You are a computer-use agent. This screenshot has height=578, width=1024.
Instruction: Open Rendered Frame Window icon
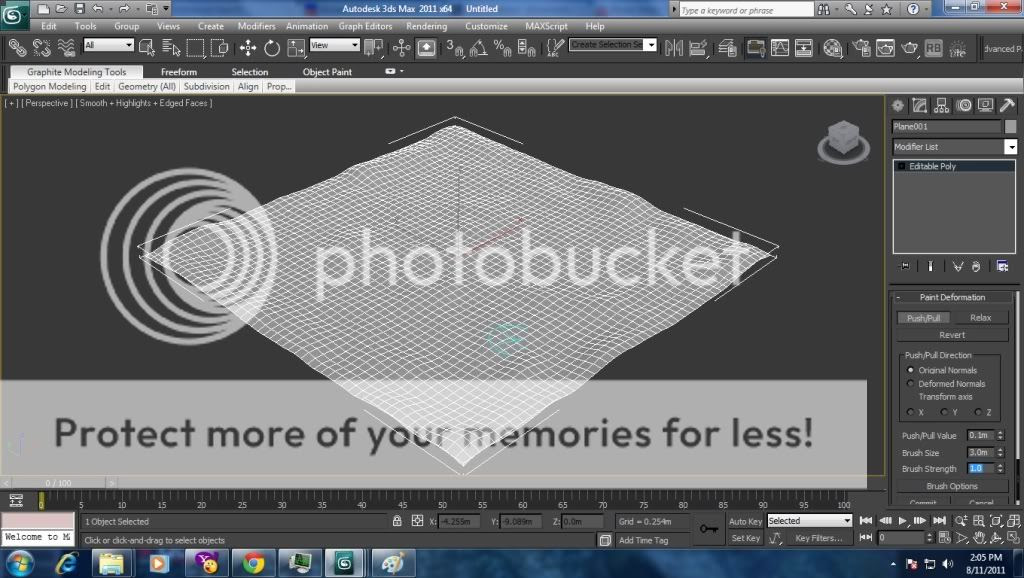coord(886,48)
